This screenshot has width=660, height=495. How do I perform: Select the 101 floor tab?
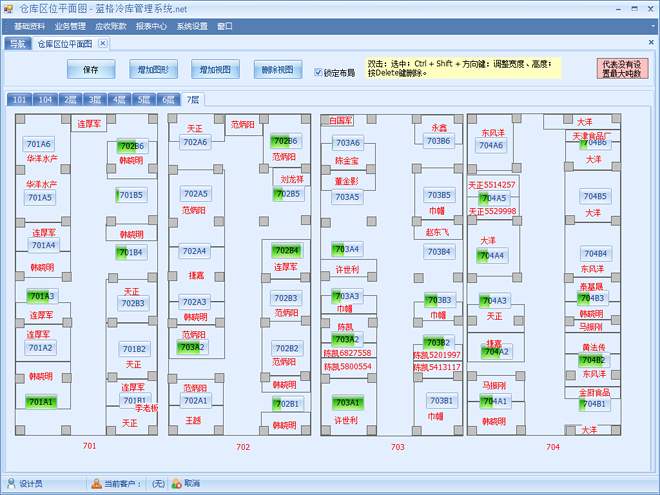[x=19, y=100]
